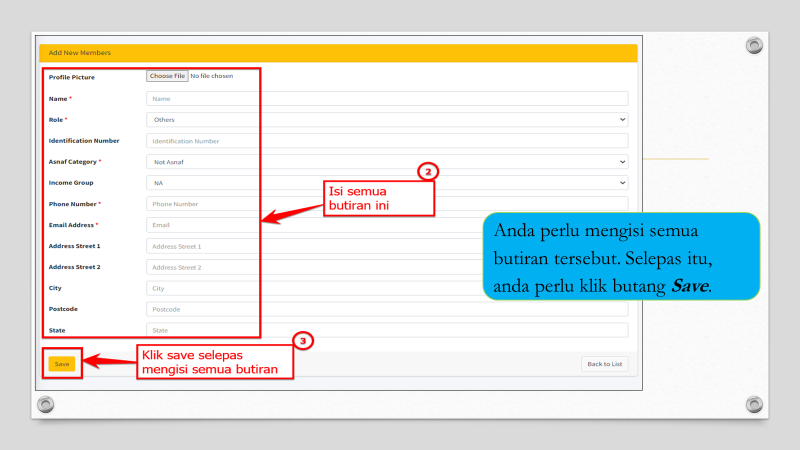Expand the Income Group dropdown showing NA
The height and width of the screenshot is (450, 800).
click(387, 183)
